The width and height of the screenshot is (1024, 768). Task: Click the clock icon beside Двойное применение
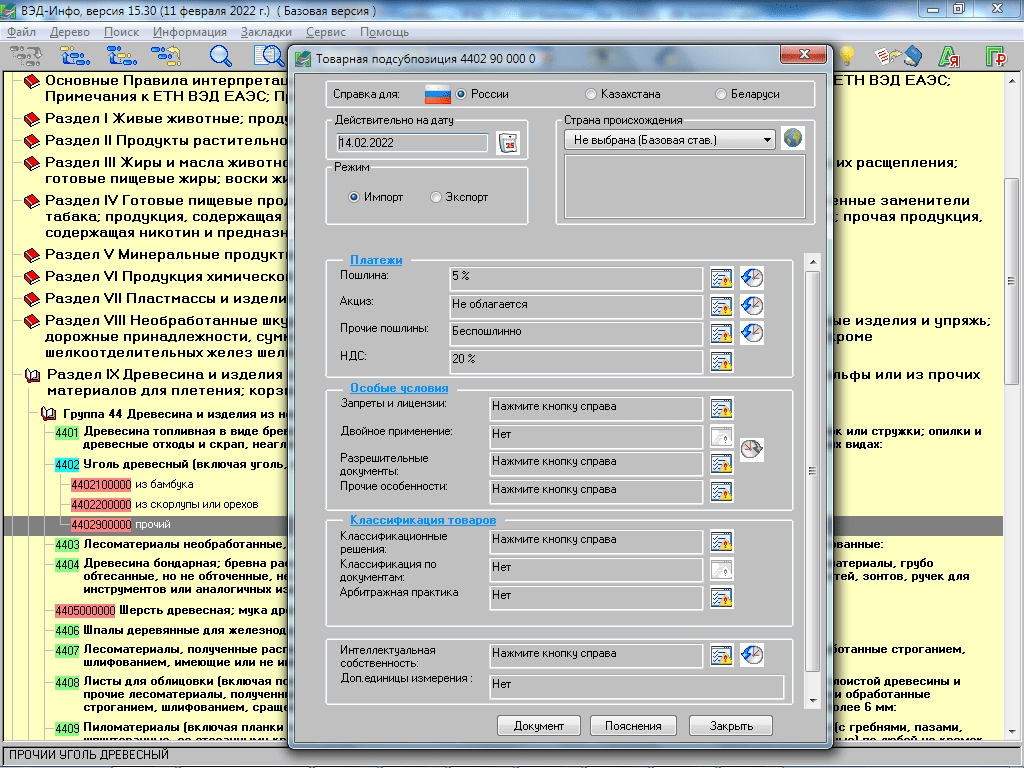[752, 449]
